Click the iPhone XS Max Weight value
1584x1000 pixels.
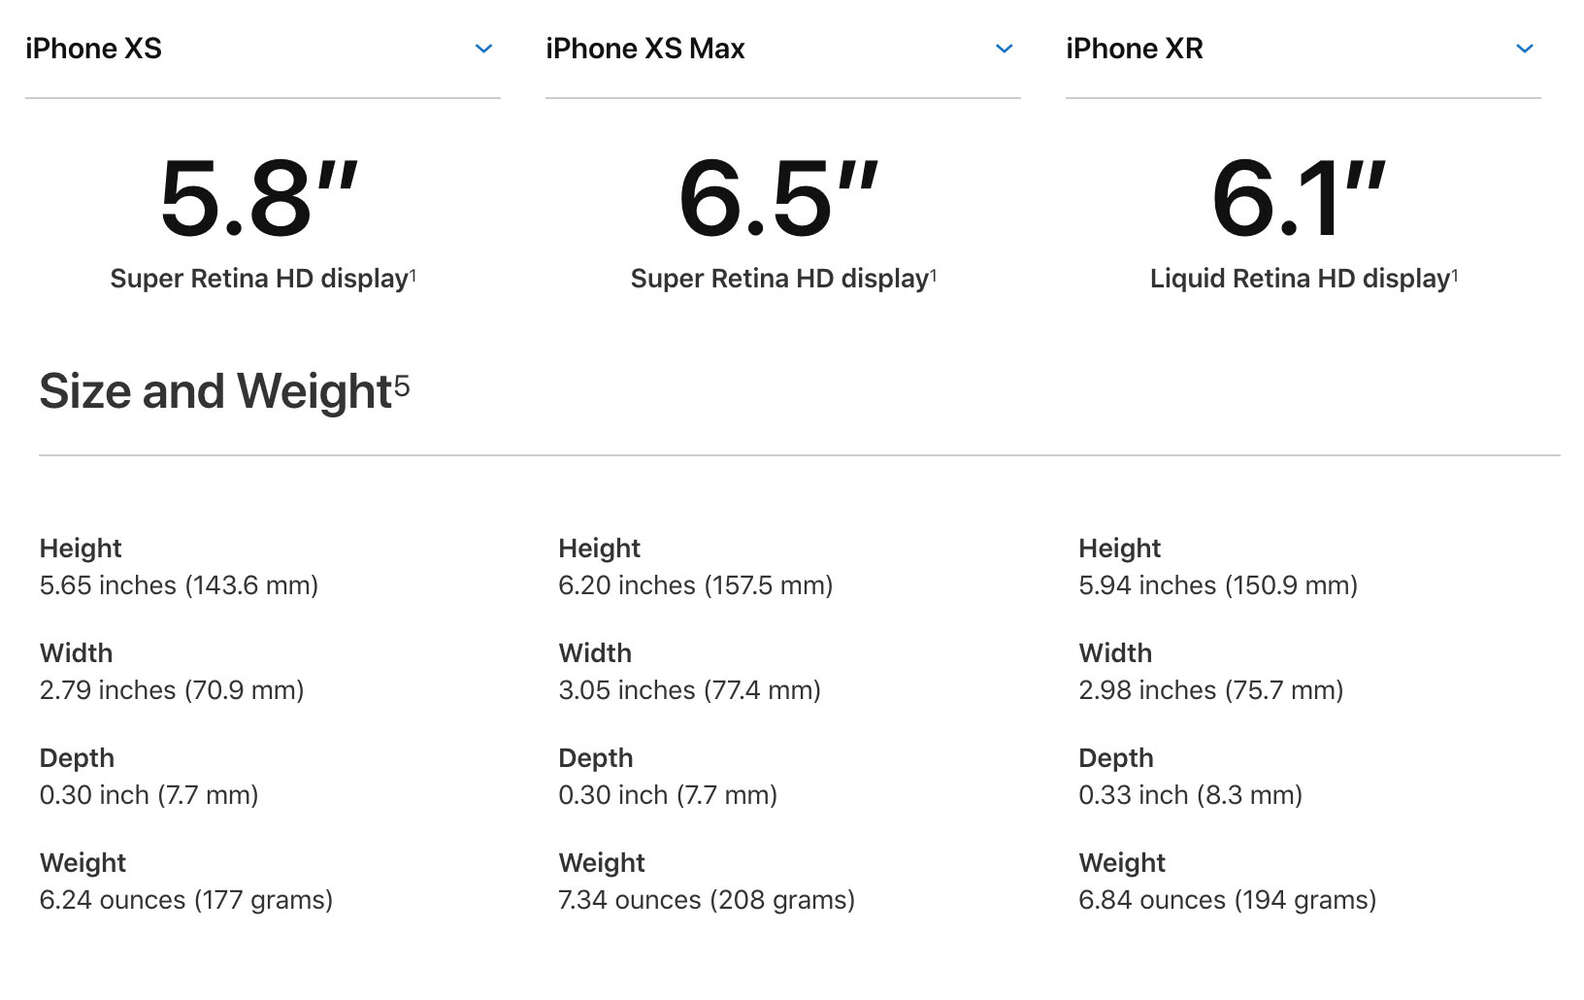tap(707, 899)
